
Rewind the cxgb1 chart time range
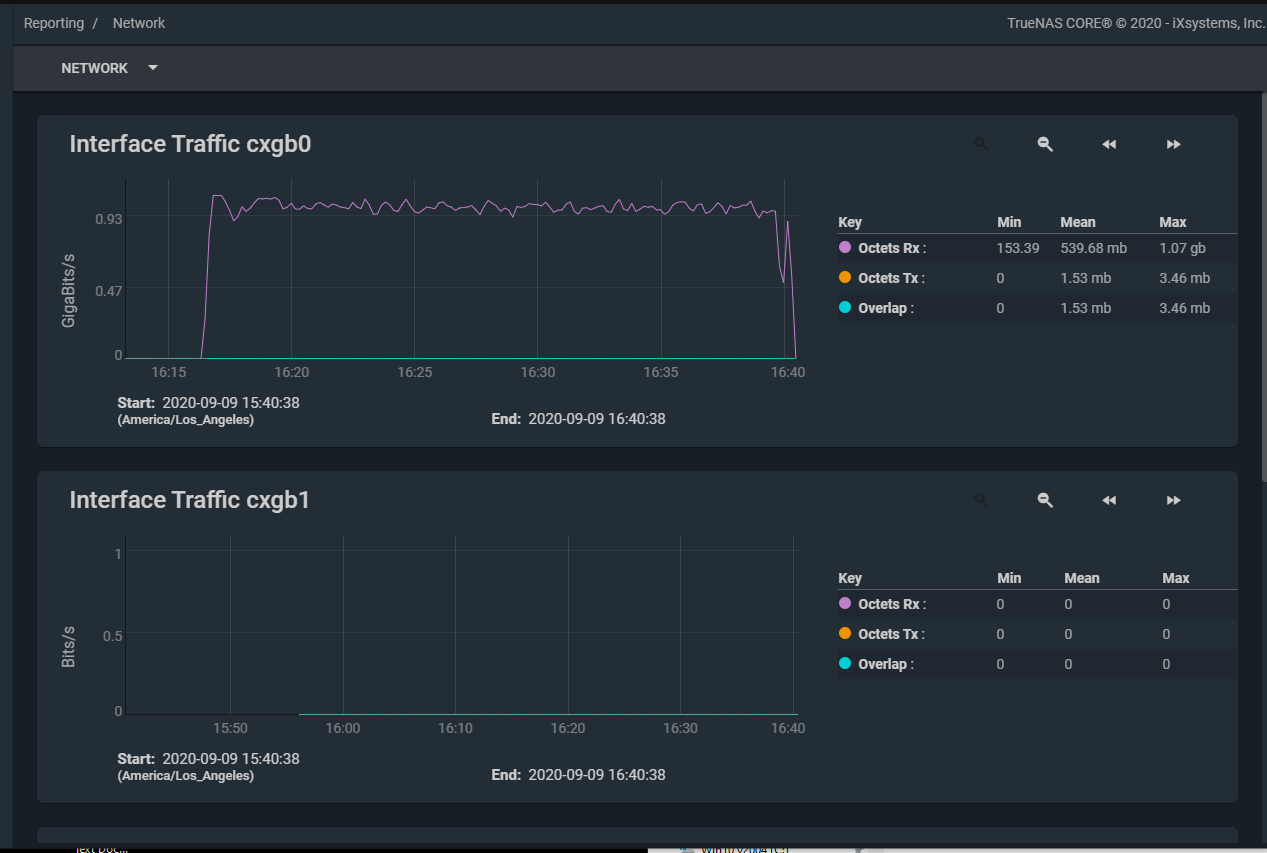[x=1109, y=500]
